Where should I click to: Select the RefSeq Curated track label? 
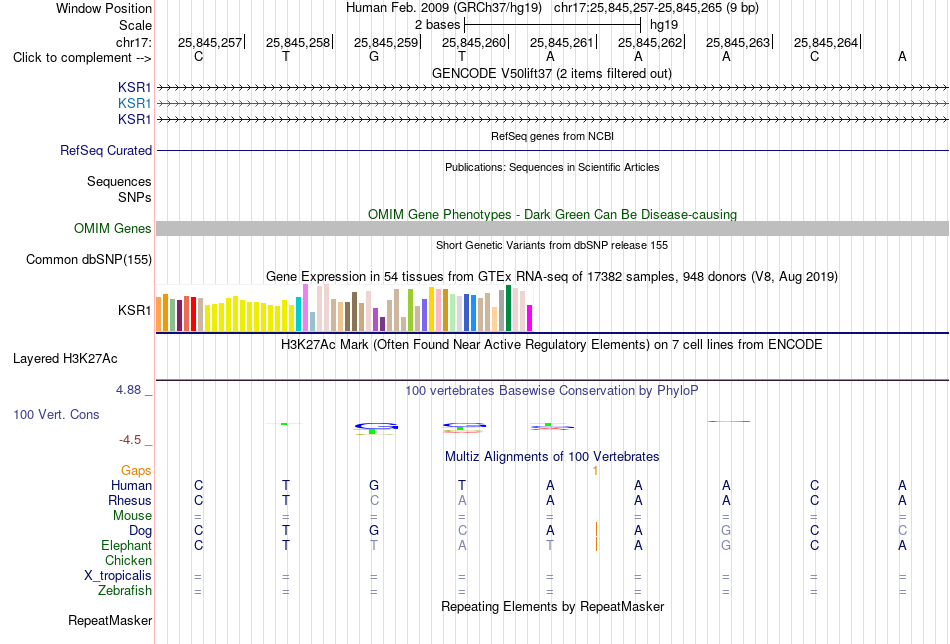[x=106, y=150]
